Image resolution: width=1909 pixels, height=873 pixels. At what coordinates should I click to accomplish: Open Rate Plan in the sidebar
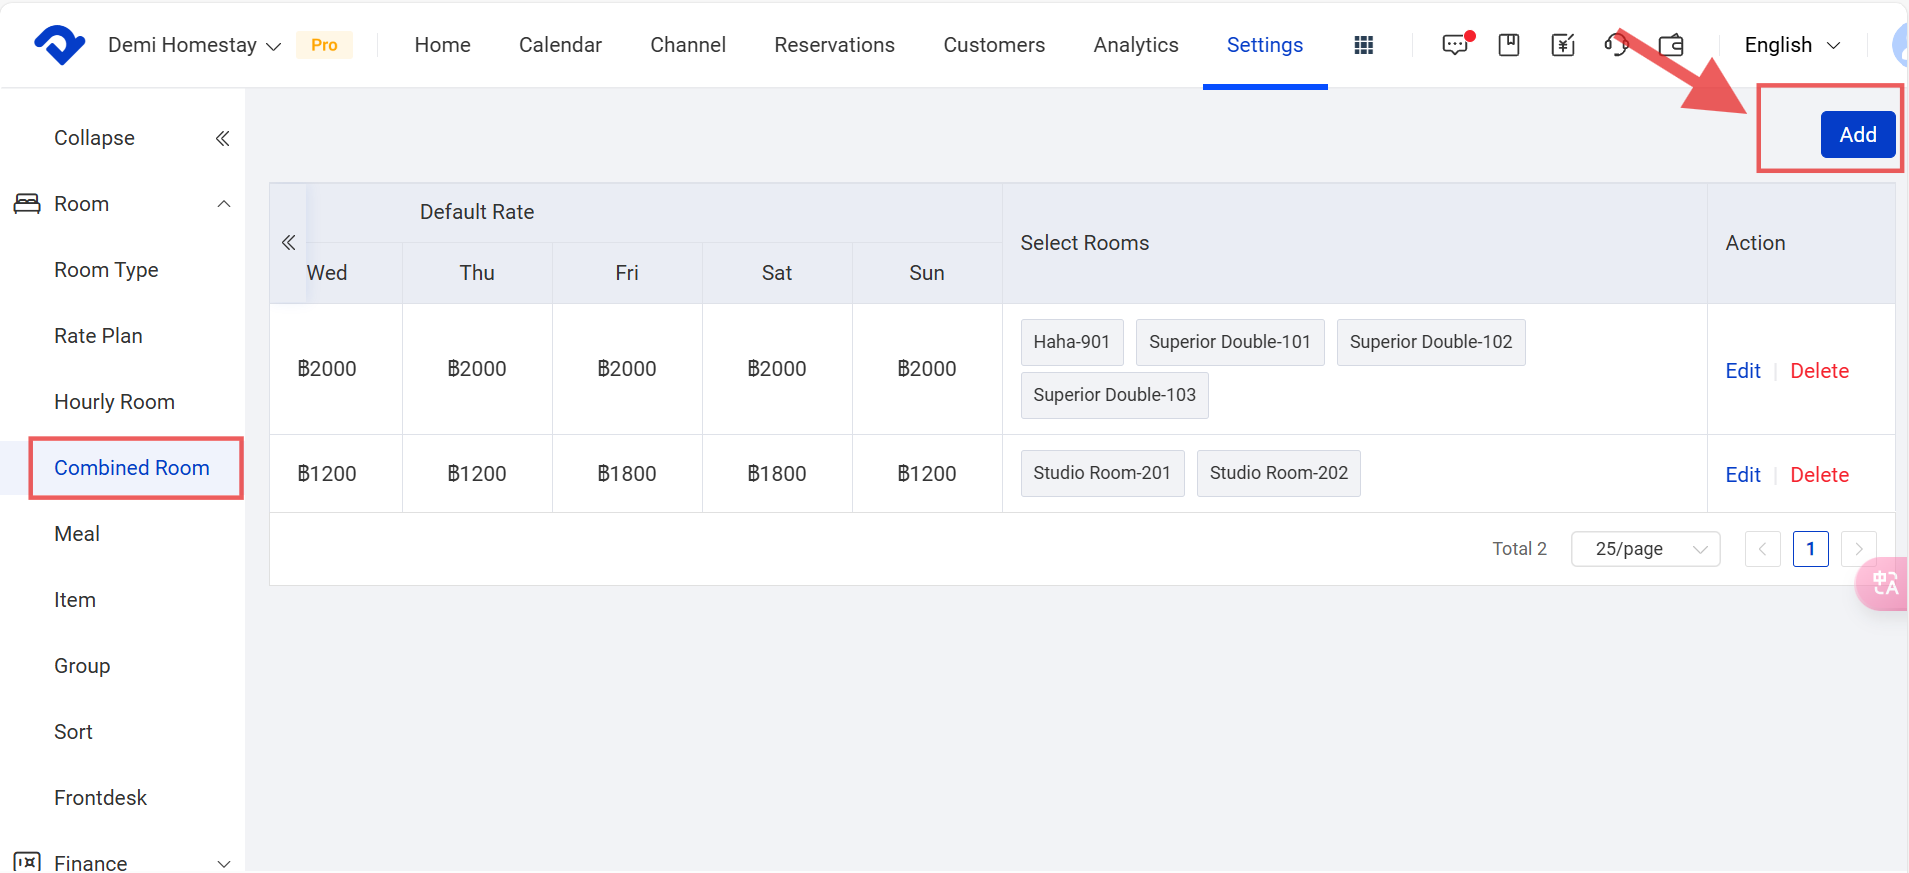[x=98, y=336]
